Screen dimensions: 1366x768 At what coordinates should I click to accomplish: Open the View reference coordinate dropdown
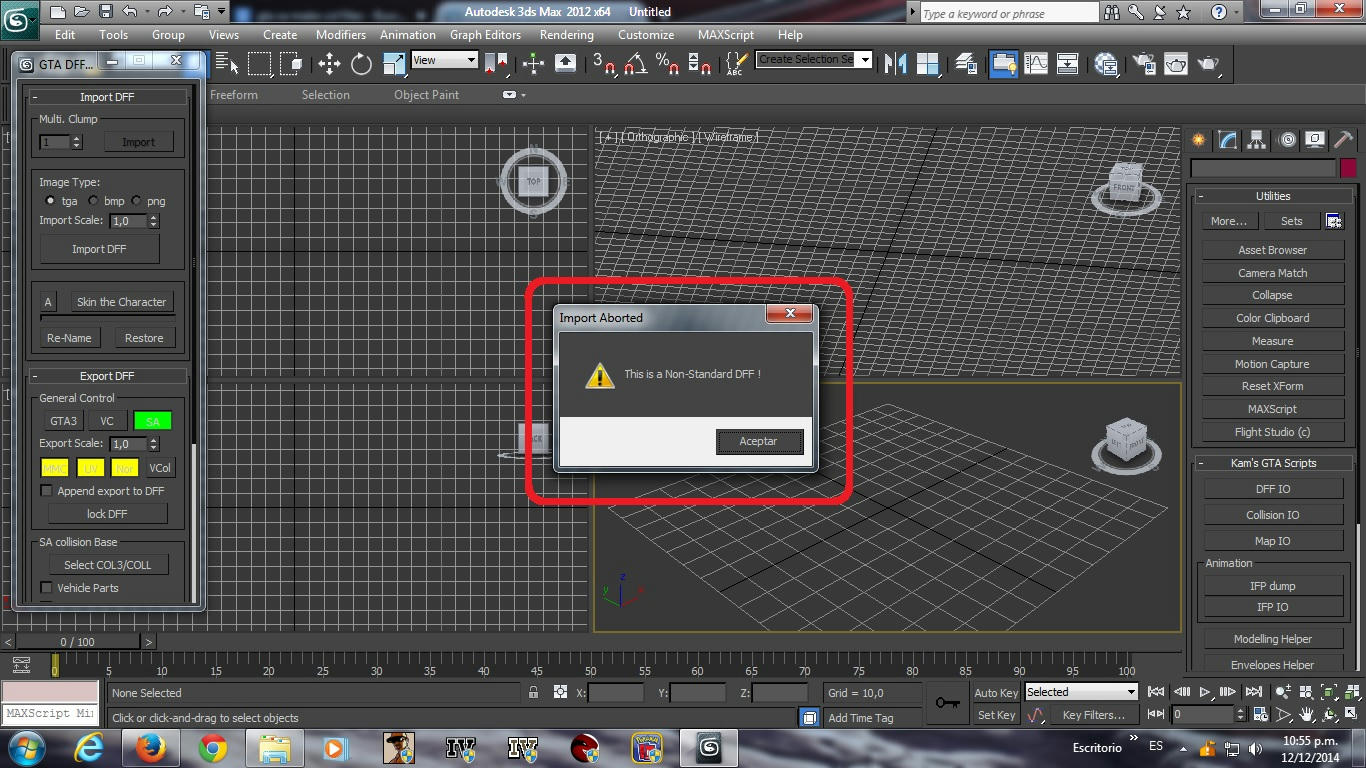coord(444,60)
